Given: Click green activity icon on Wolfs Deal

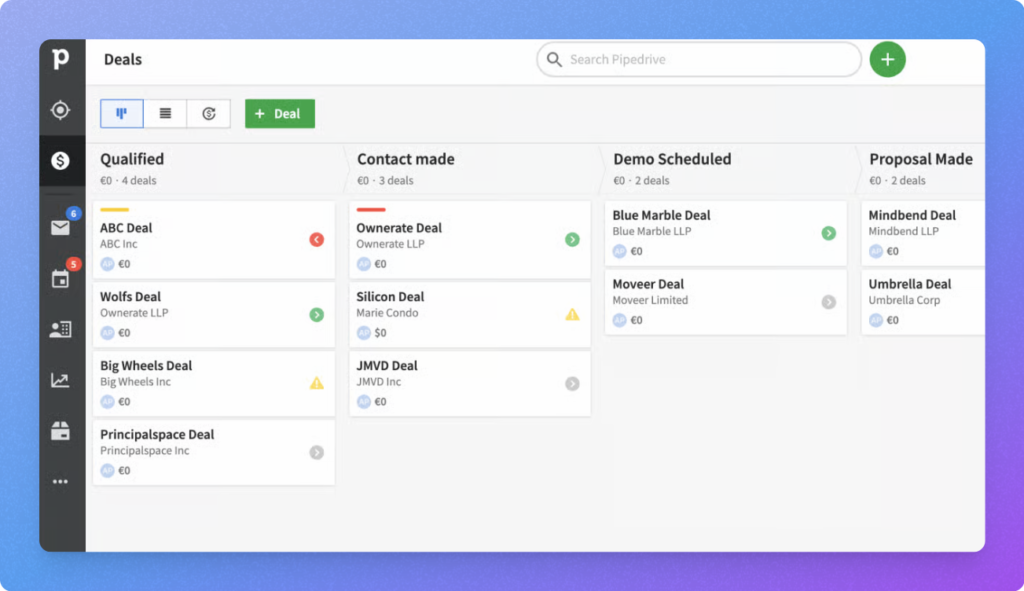Looking at the screenshot, I should [x=317, y=315].
